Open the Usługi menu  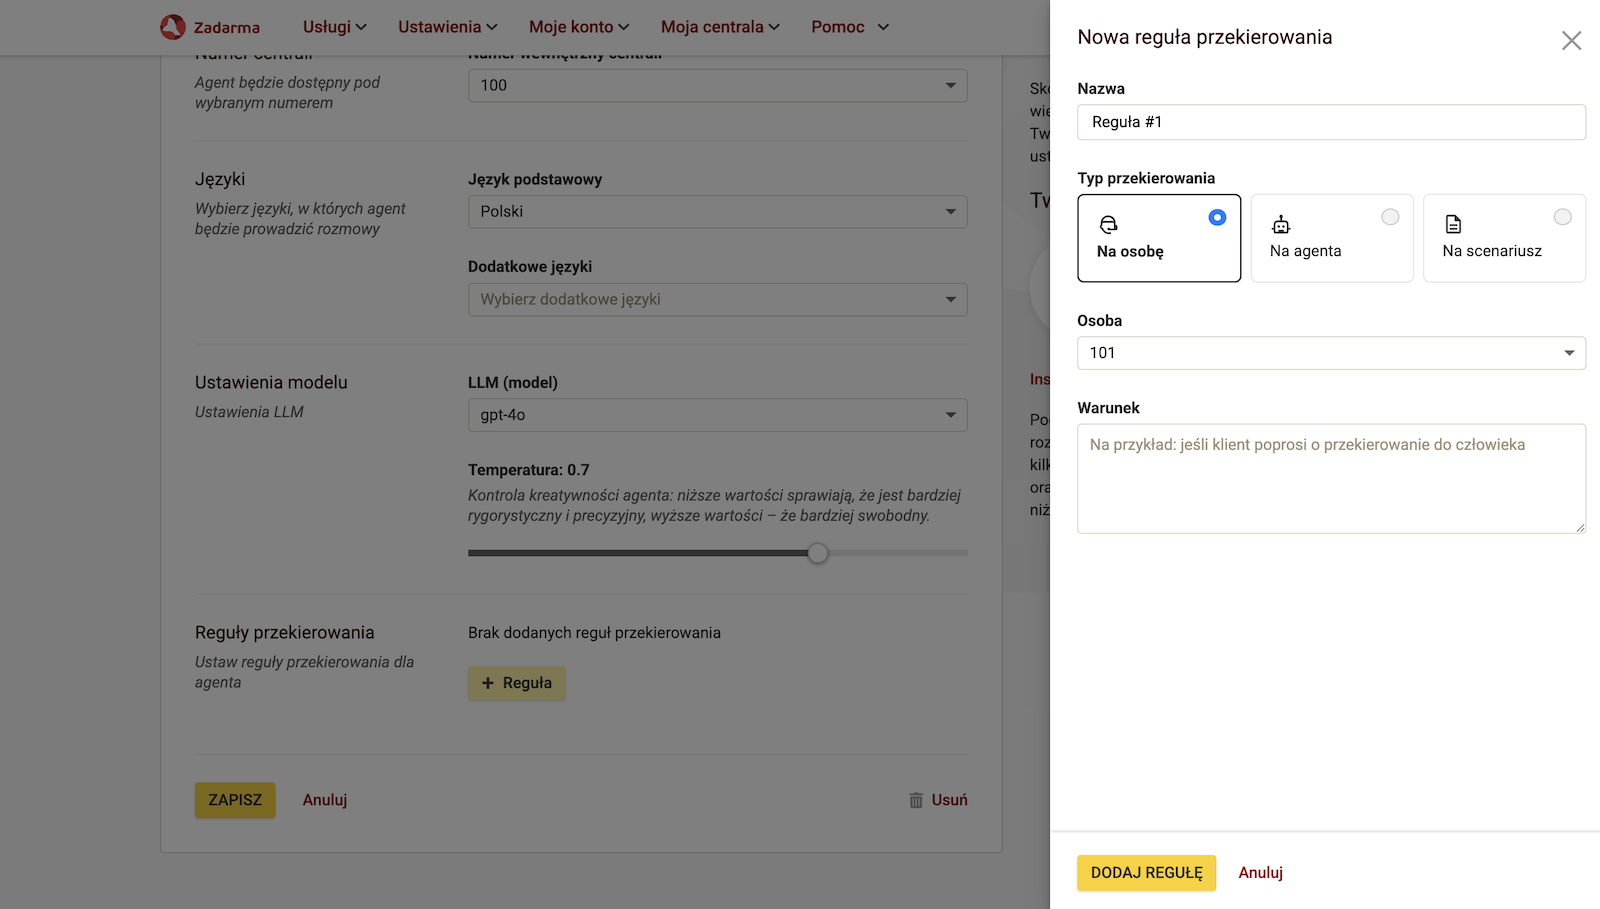(334, 27)
